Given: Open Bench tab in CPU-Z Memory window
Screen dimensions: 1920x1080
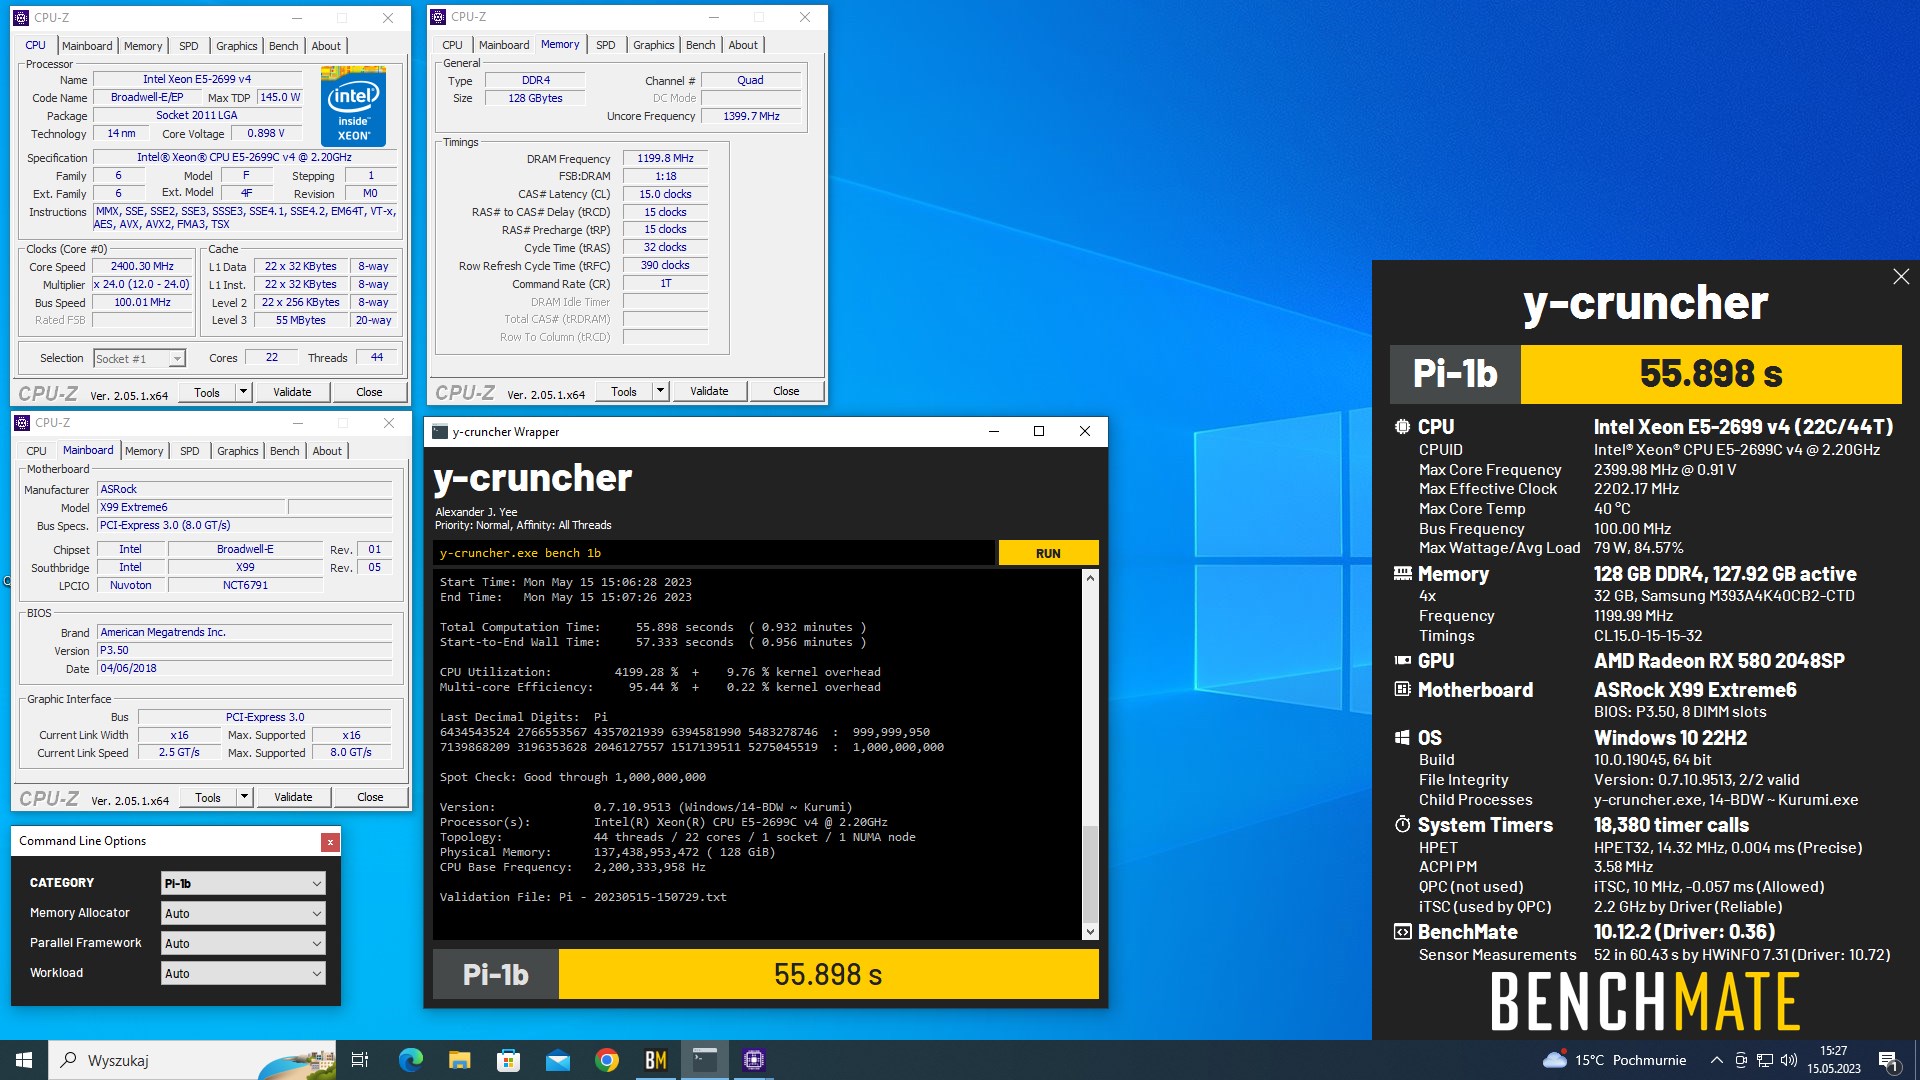Looking at the screenshot, I should (x=701, y=45).
